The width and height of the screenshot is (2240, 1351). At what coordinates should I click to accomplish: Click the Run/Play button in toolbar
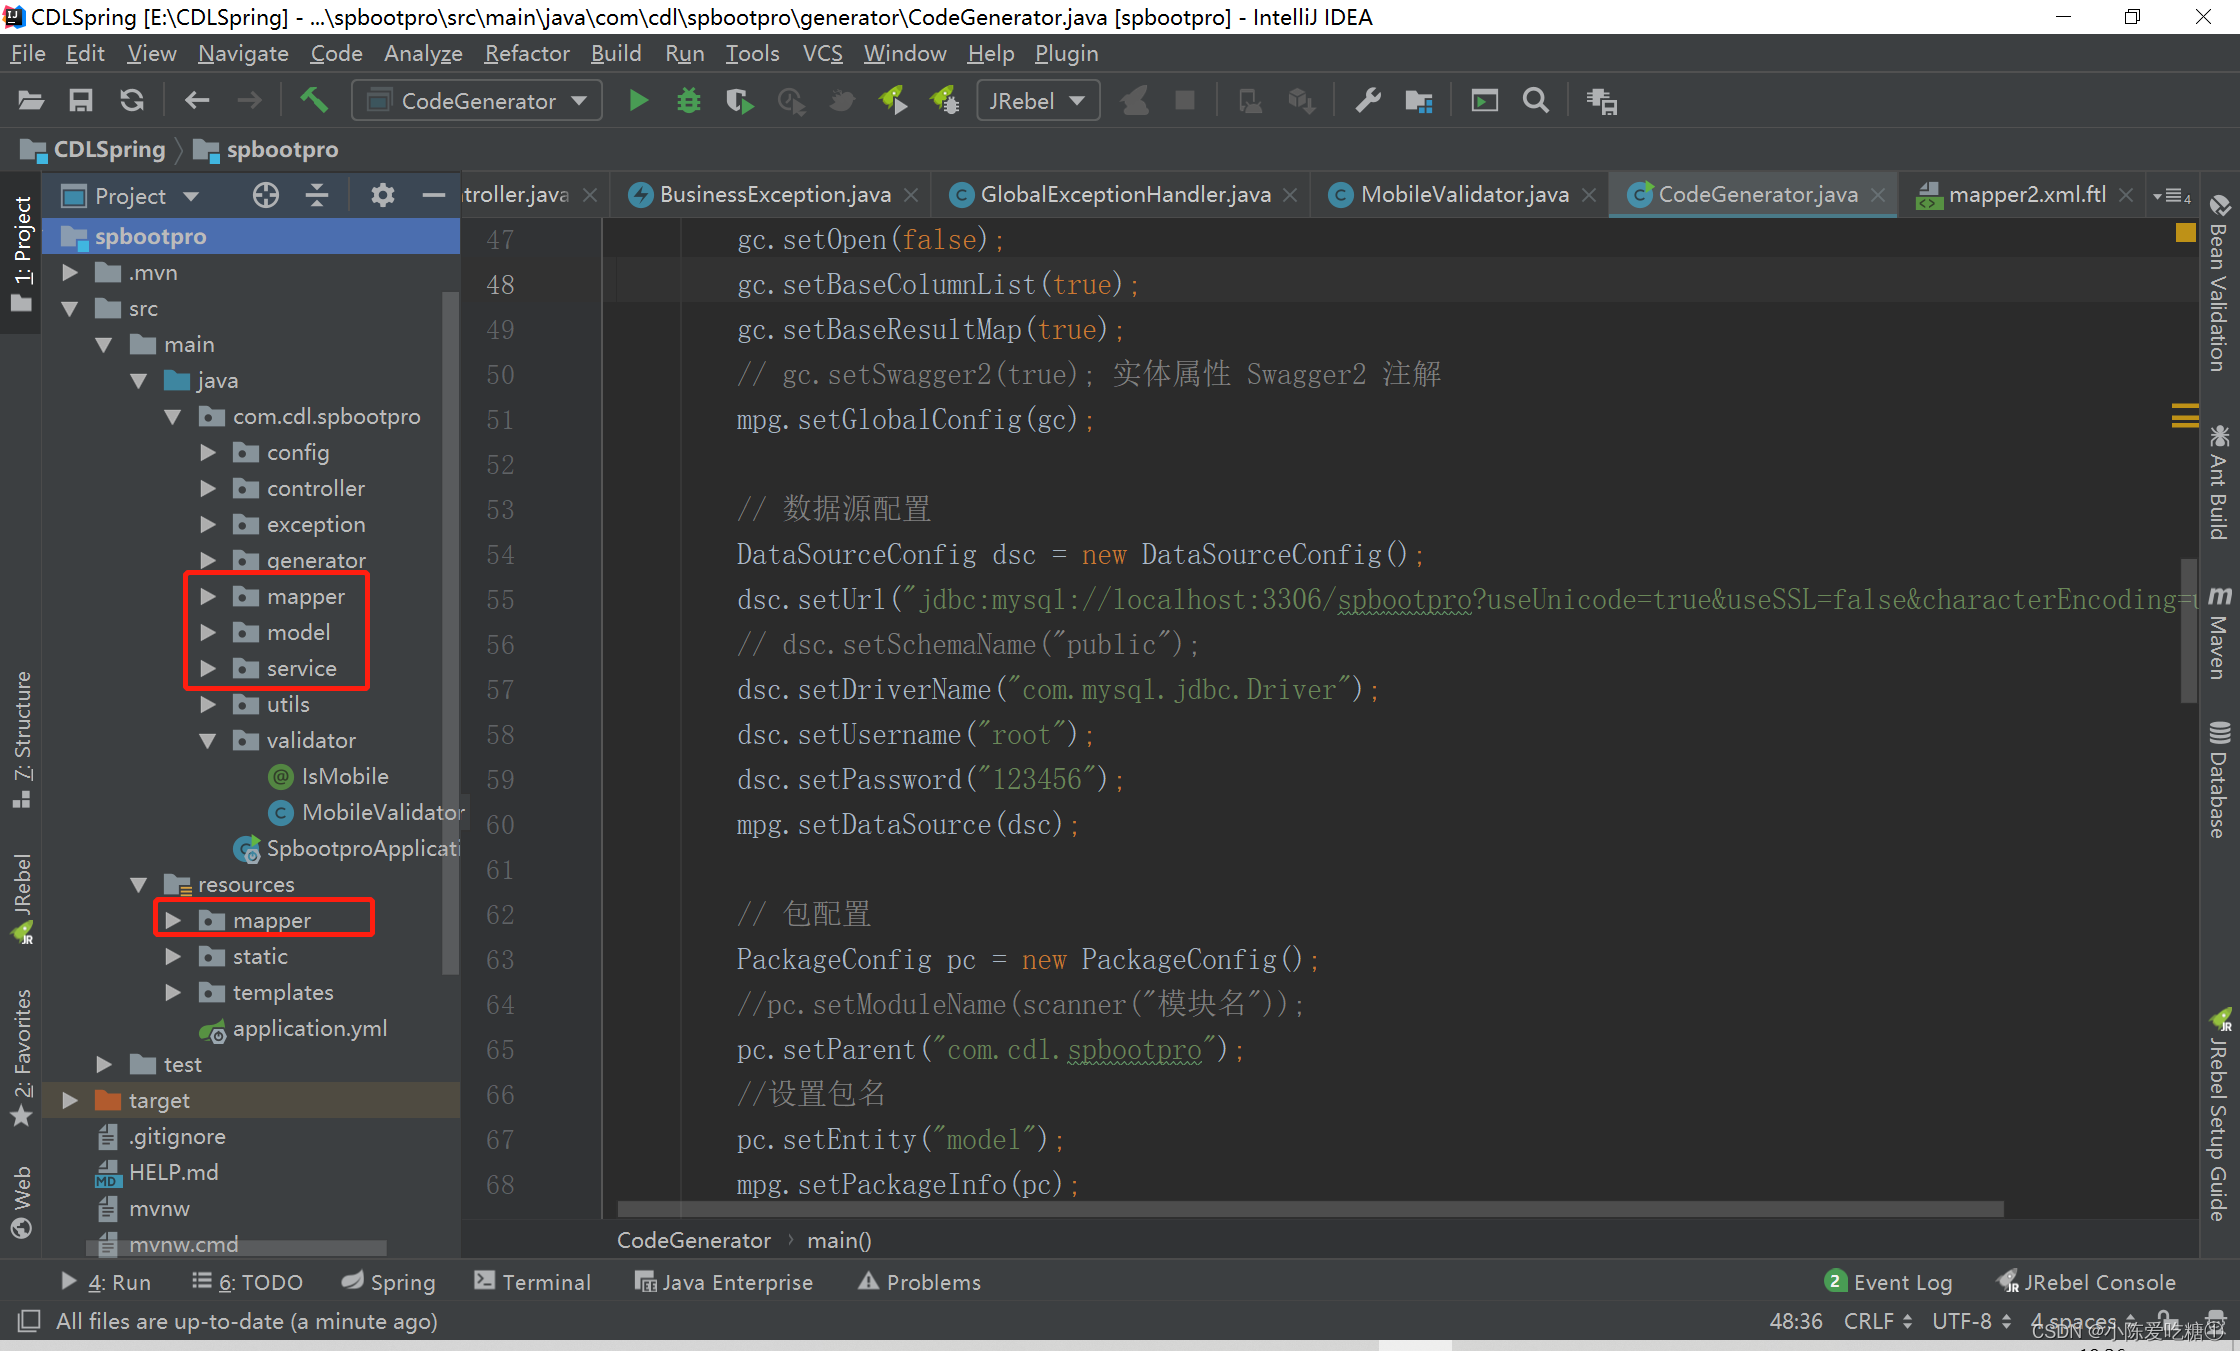pos(635,102)
